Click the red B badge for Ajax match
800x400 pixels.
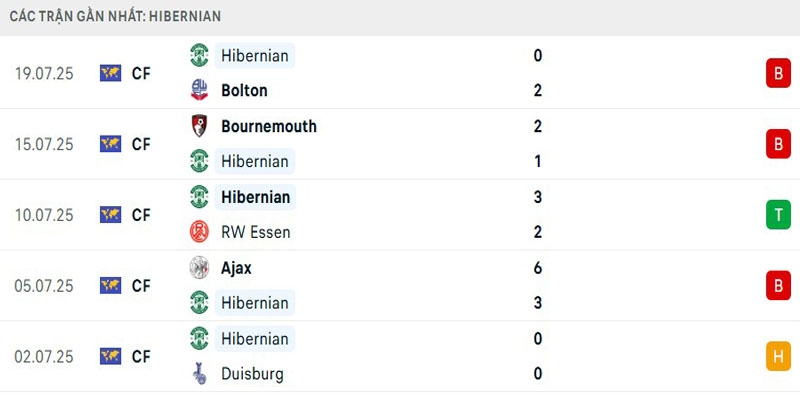(x=778, y=286)
